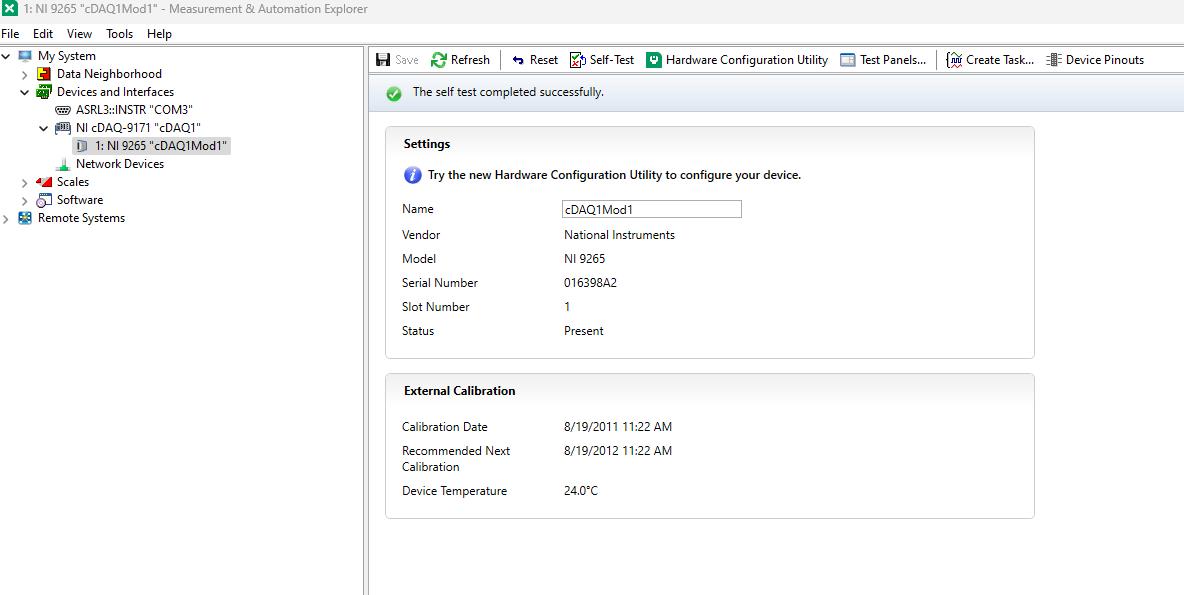Click the External Calibration heading
This screenshot has height=595, width=1184.
tap(460, 391)
